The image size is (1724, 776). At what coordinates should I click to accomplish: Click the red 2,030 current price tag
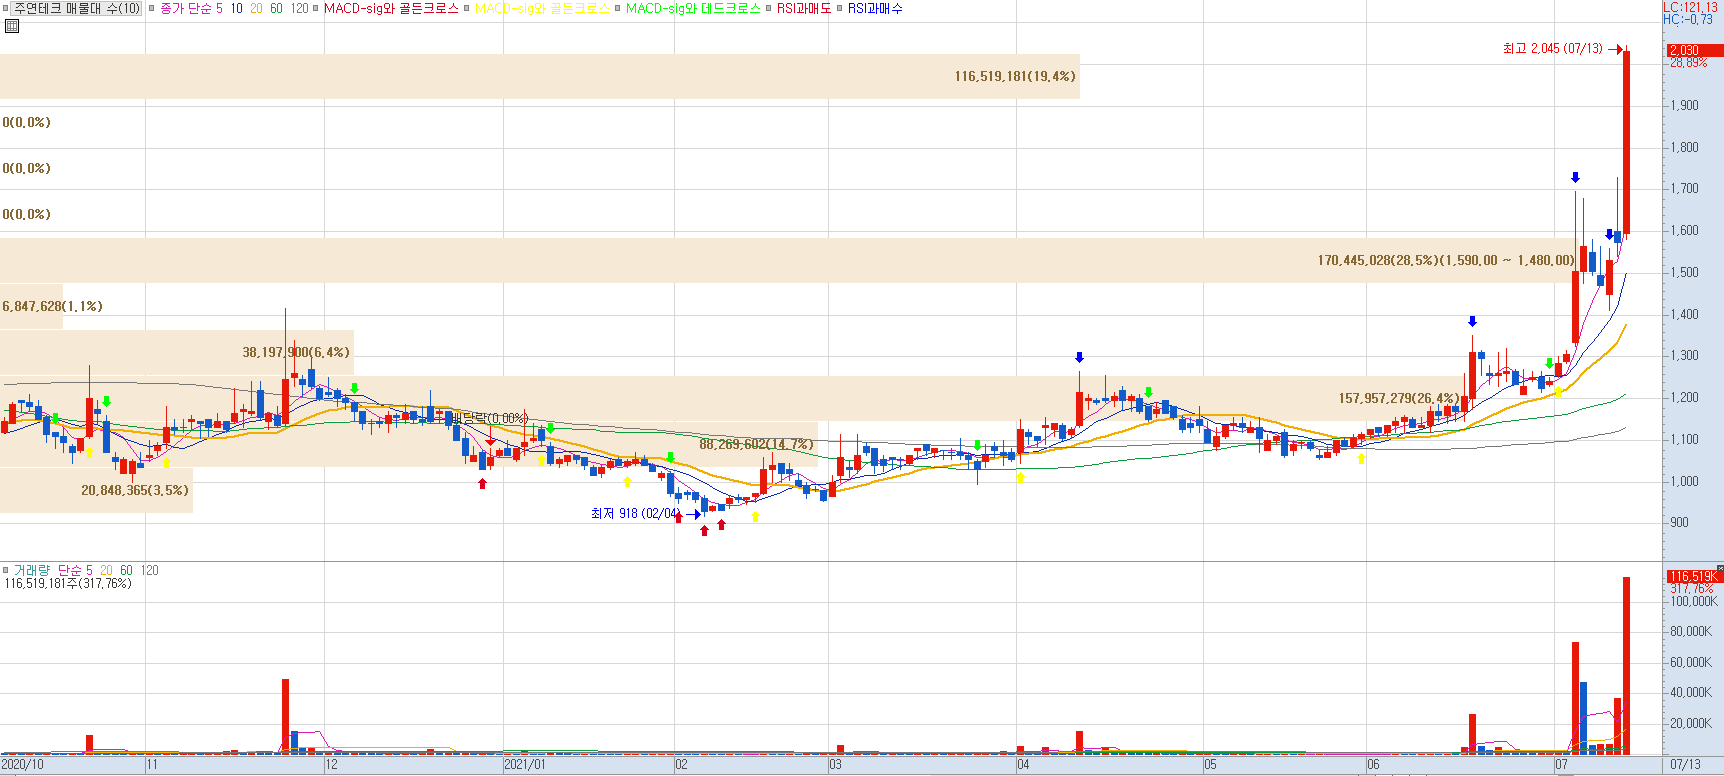[x=1694, y=50]
